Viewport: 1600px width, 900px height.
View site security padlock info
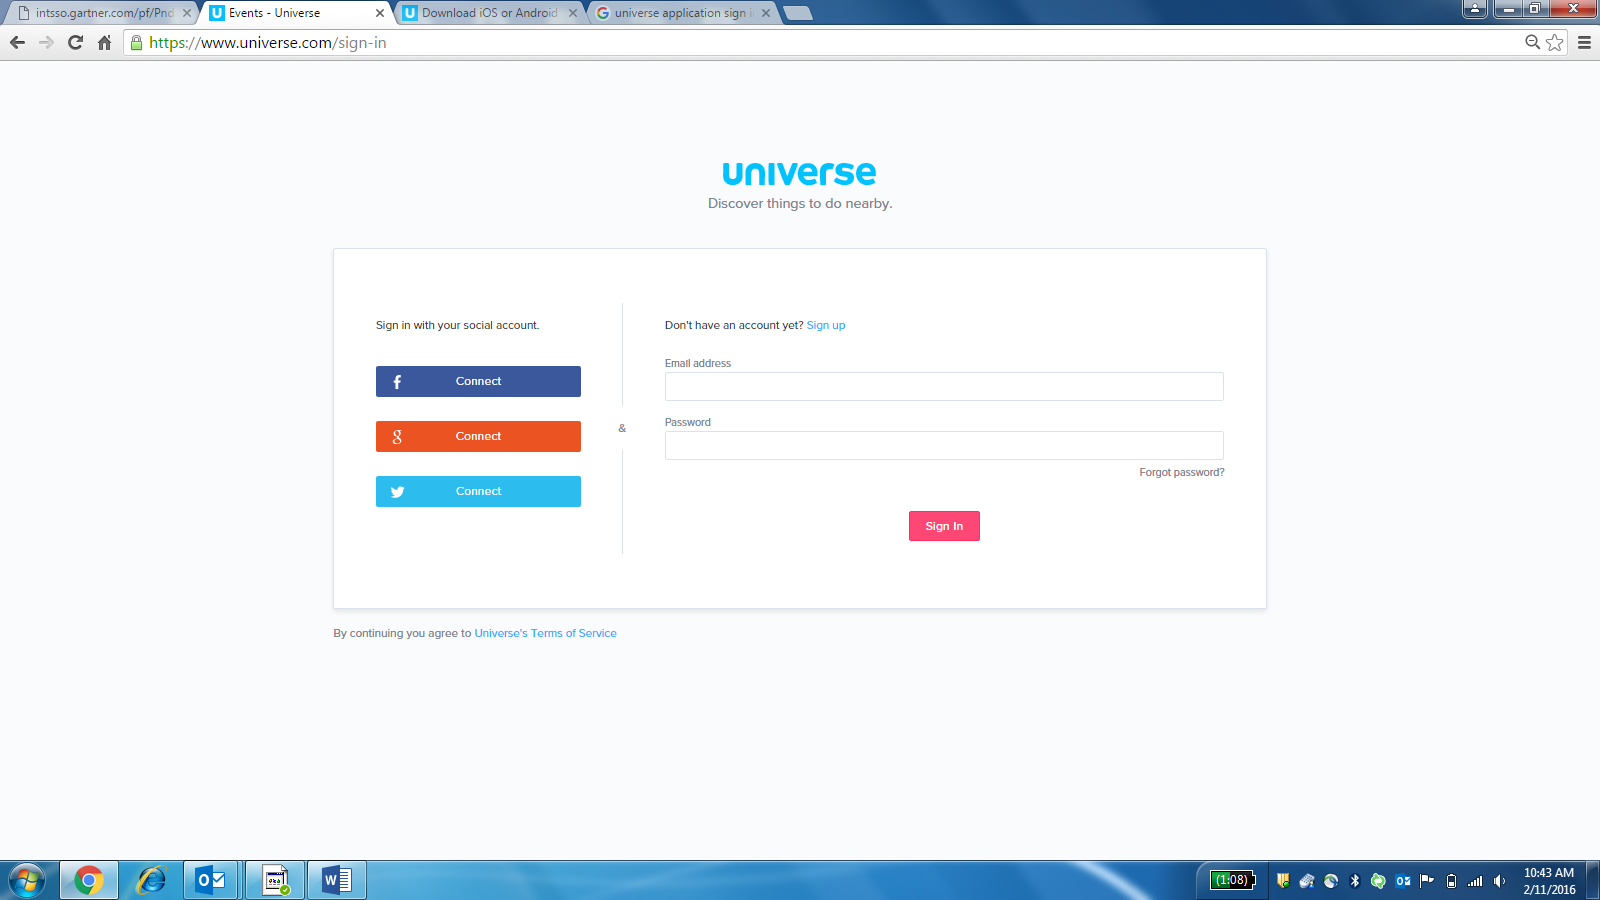[137, 43]
